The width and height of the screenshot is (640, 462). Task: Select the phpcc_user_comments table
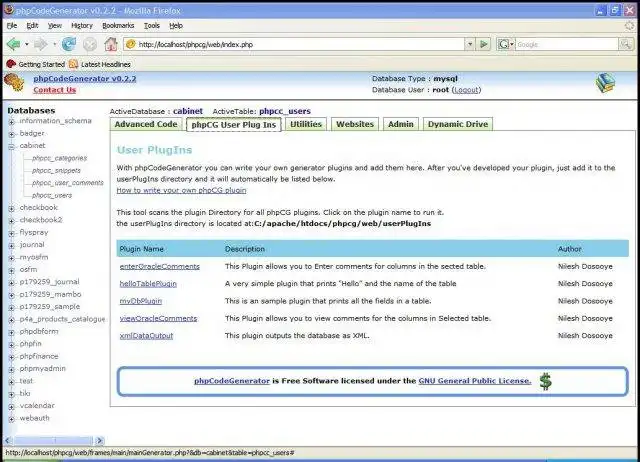[68, 183]
